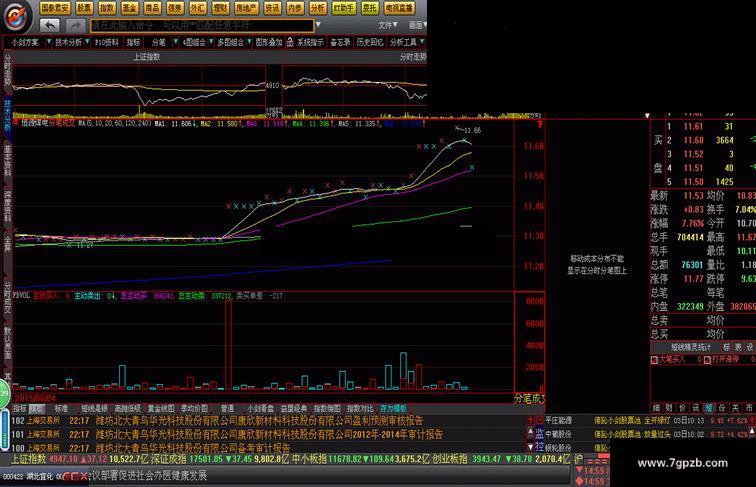756x487 pixels.
Task: Expand the 4图组合 dropdown arrow
Action: click(x=211, y=42)
